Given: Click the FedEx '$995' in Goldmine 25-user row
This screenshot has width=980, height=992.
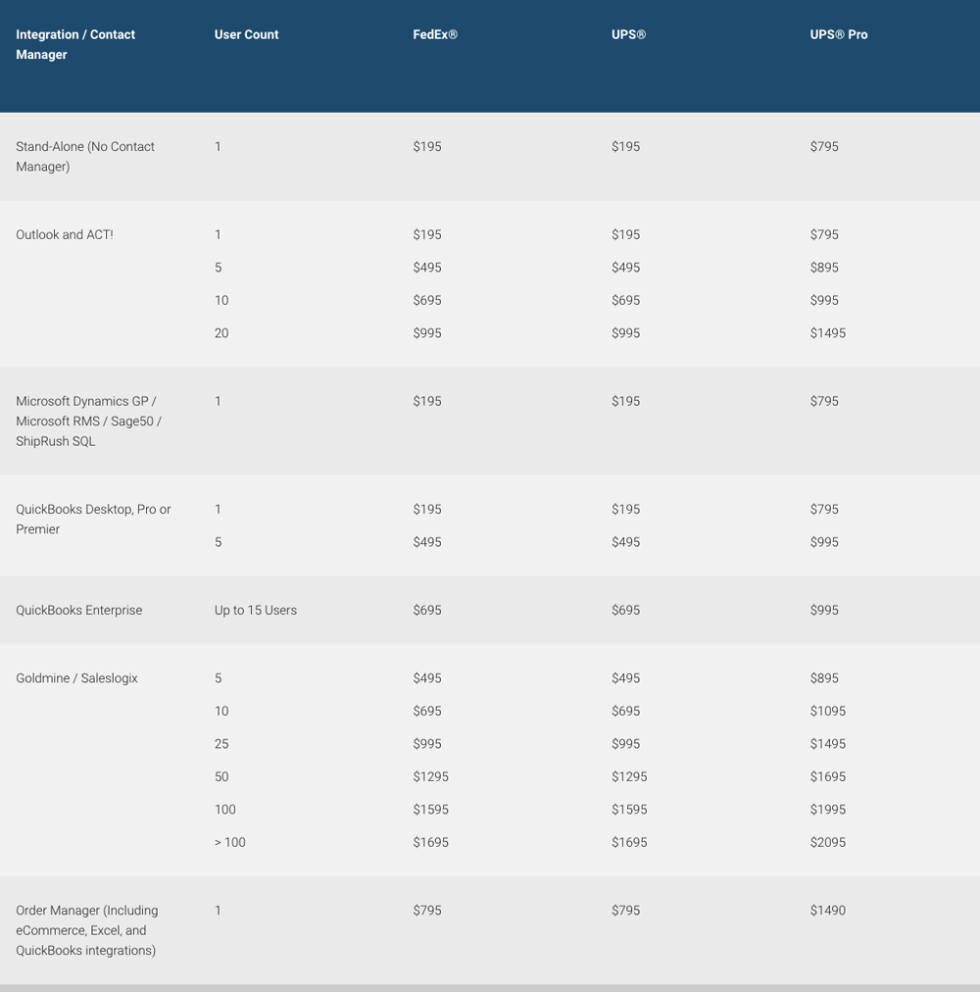Looking at the screenshot, I should 427,744.
